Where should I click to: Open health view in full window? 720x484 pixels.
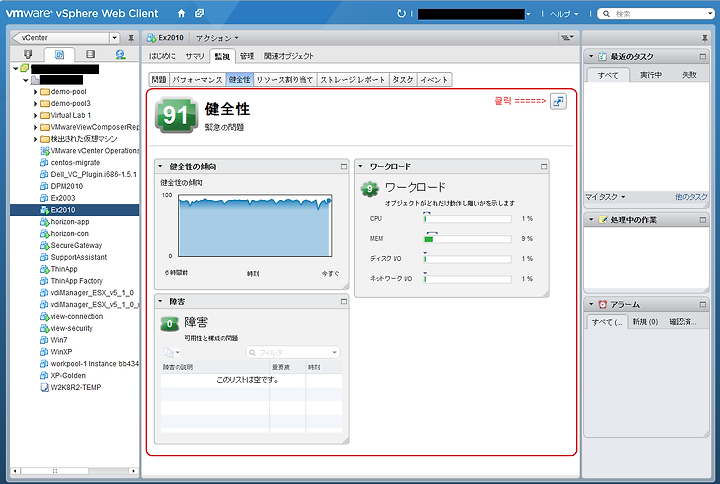(558, 101)
